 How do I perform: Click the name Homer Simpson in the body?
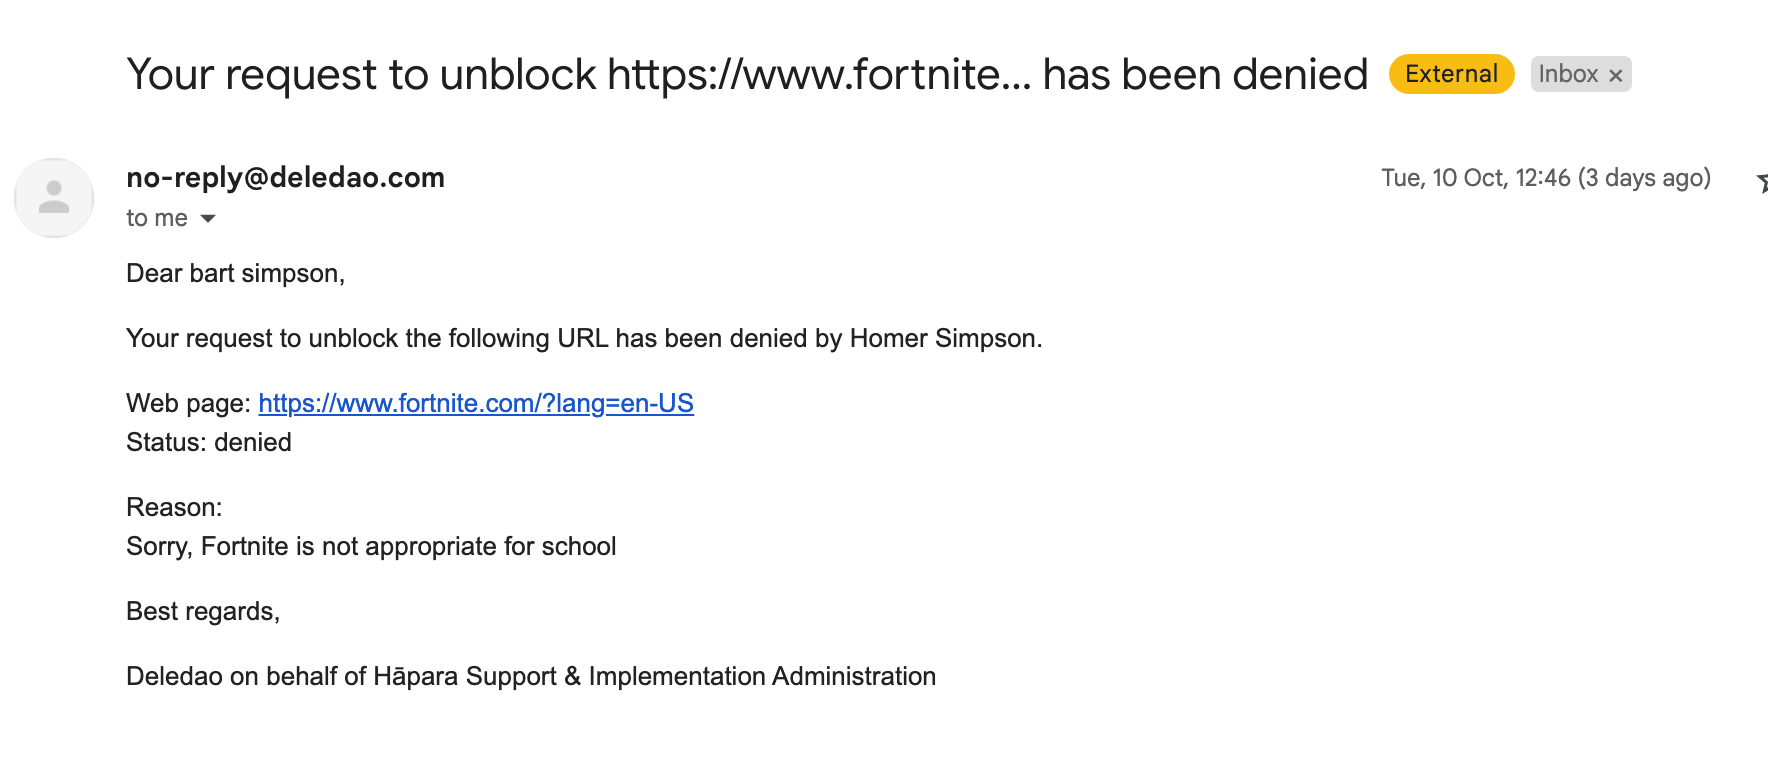[942, 338]
